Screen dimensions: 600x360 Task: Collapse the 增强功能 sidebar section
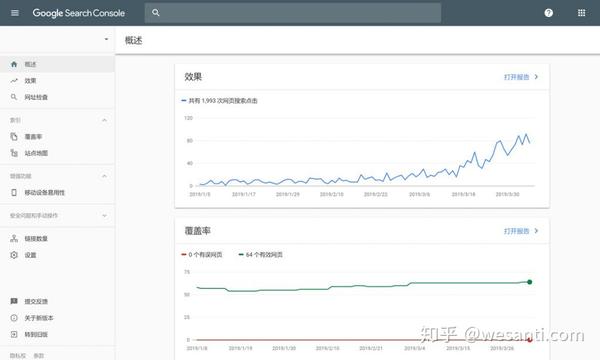(104, 176)
